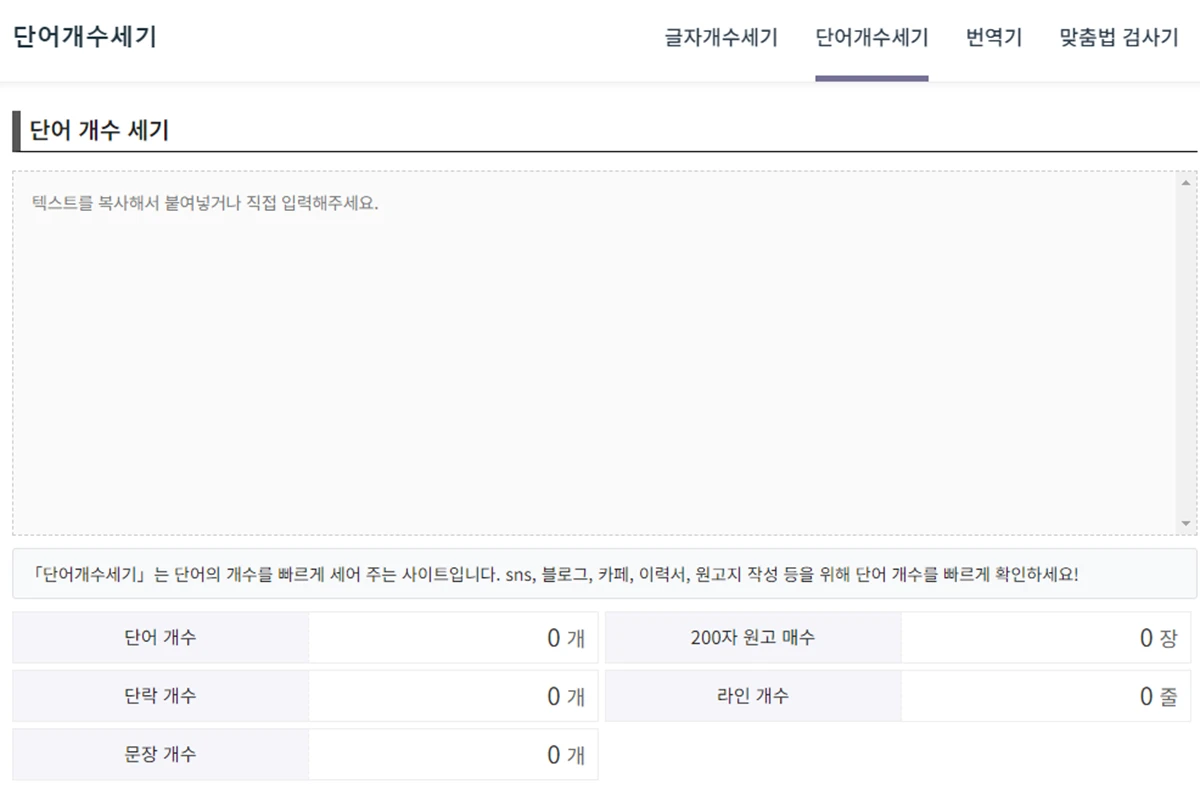The height and width of the screenshot is (789, 1200).
Task: Click the 200자 원고 매수 label
Action: 752,637
